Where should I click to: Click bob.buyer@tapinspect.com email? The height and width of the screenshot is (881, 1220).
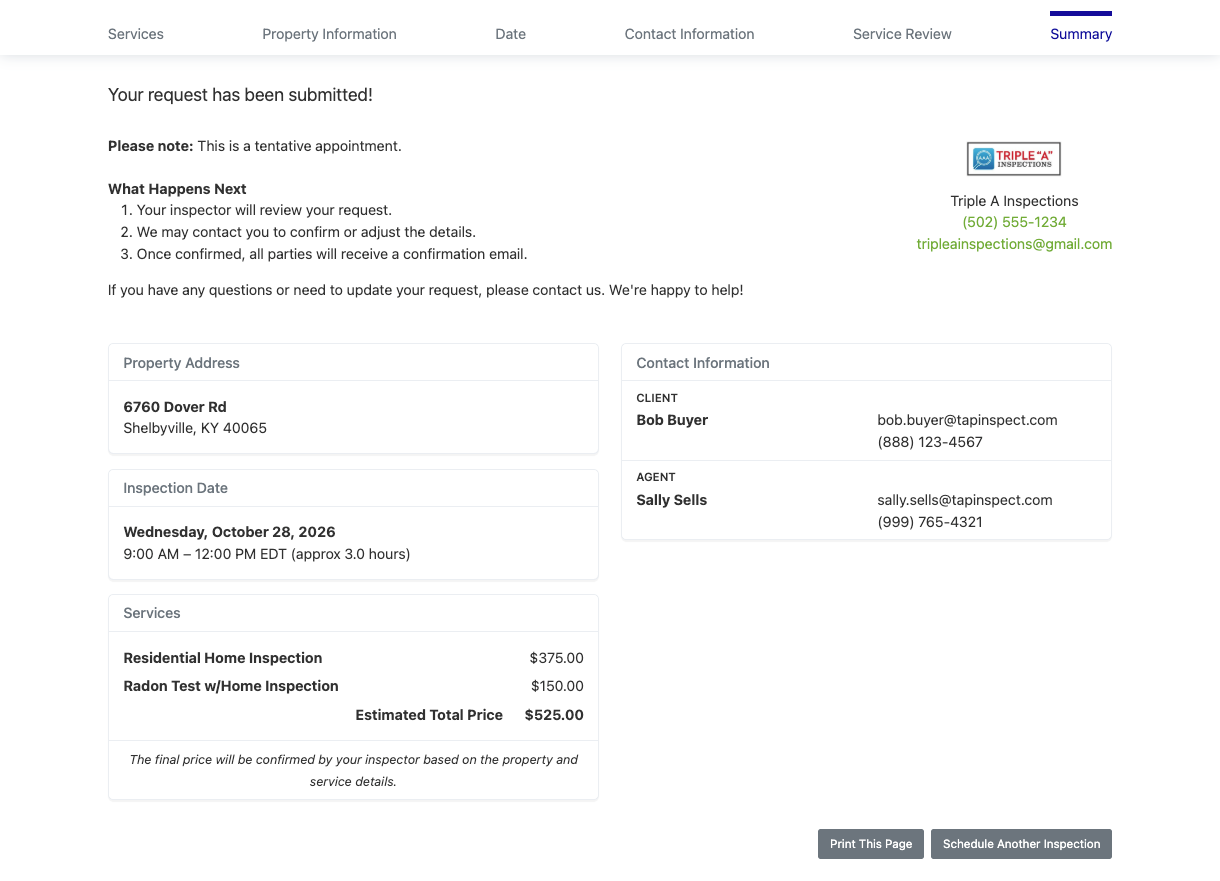pyautogui.click(x=967, y=420)
